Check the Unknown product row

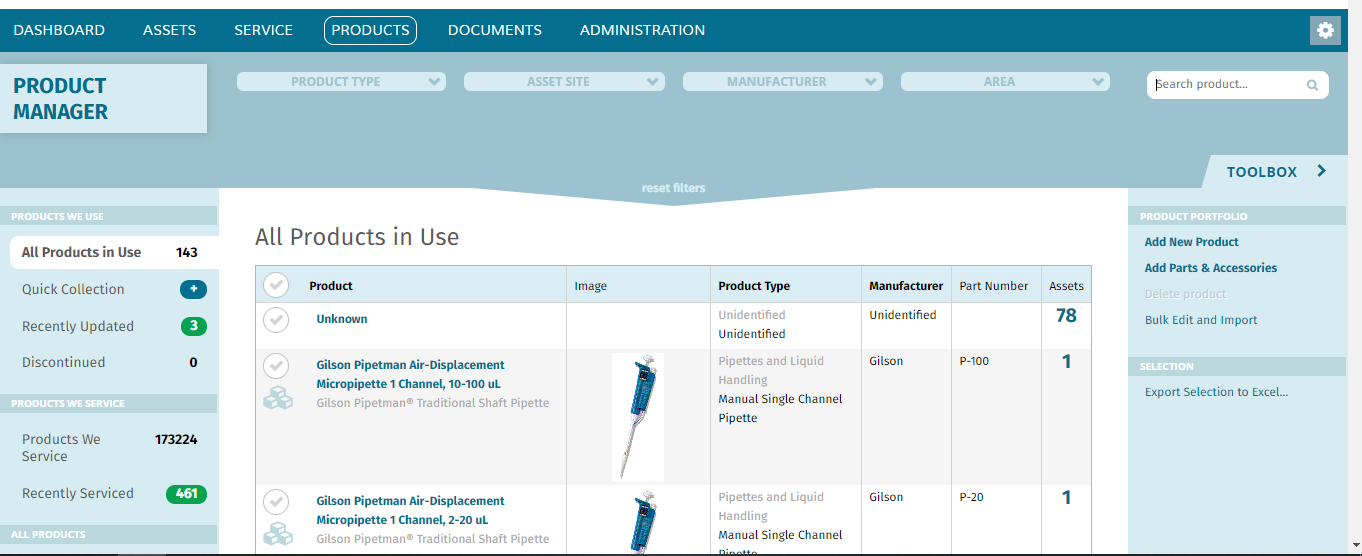coord(276,320)
